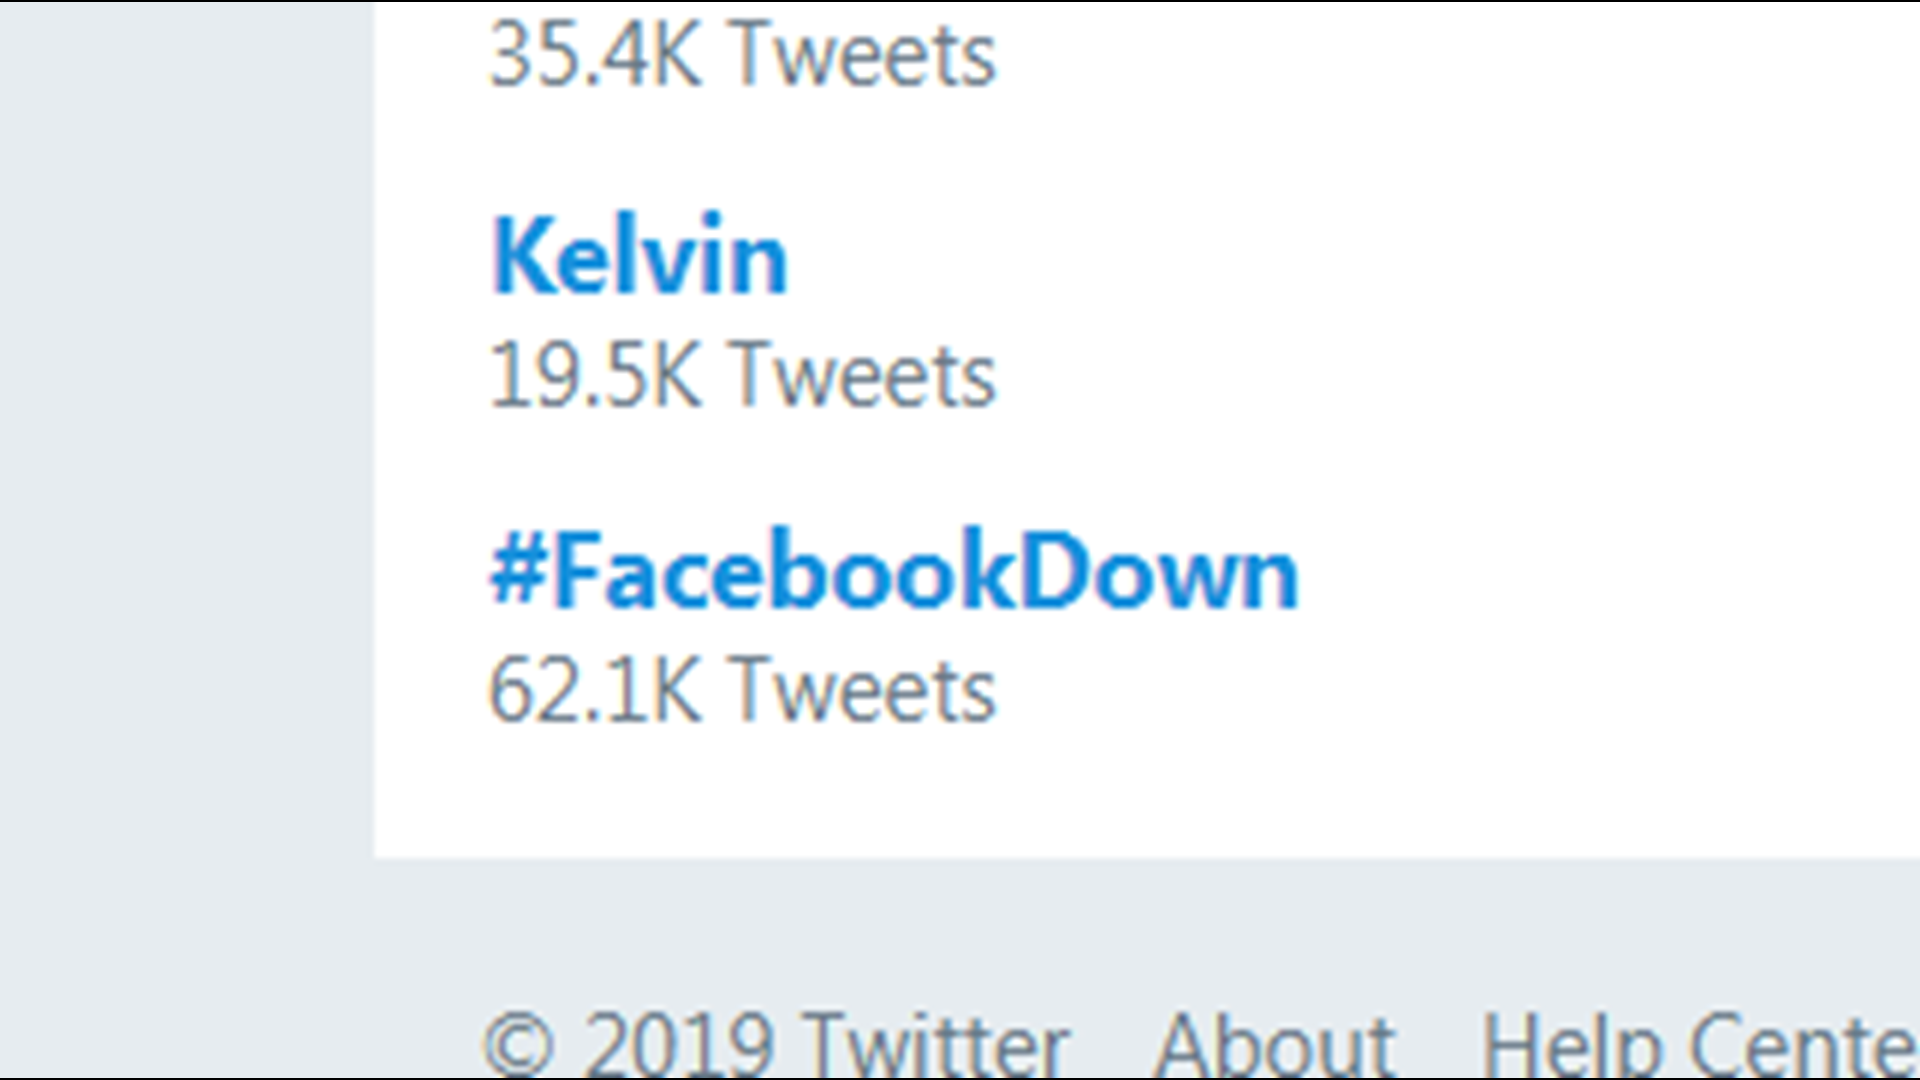Click the blue Kelvin trend text

tap(638, 255)
